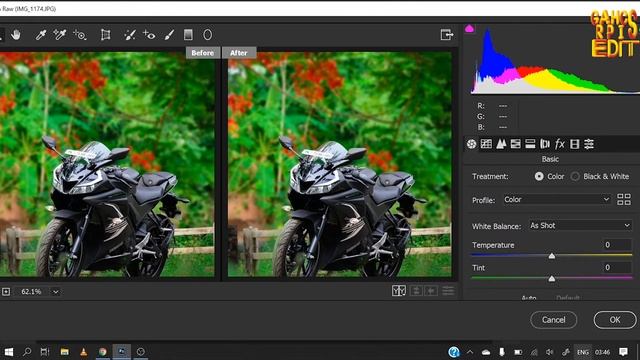Toggle histogram shadow clipping warning
The height and width of the screenshot is (360, 640).
click(469, 29)
